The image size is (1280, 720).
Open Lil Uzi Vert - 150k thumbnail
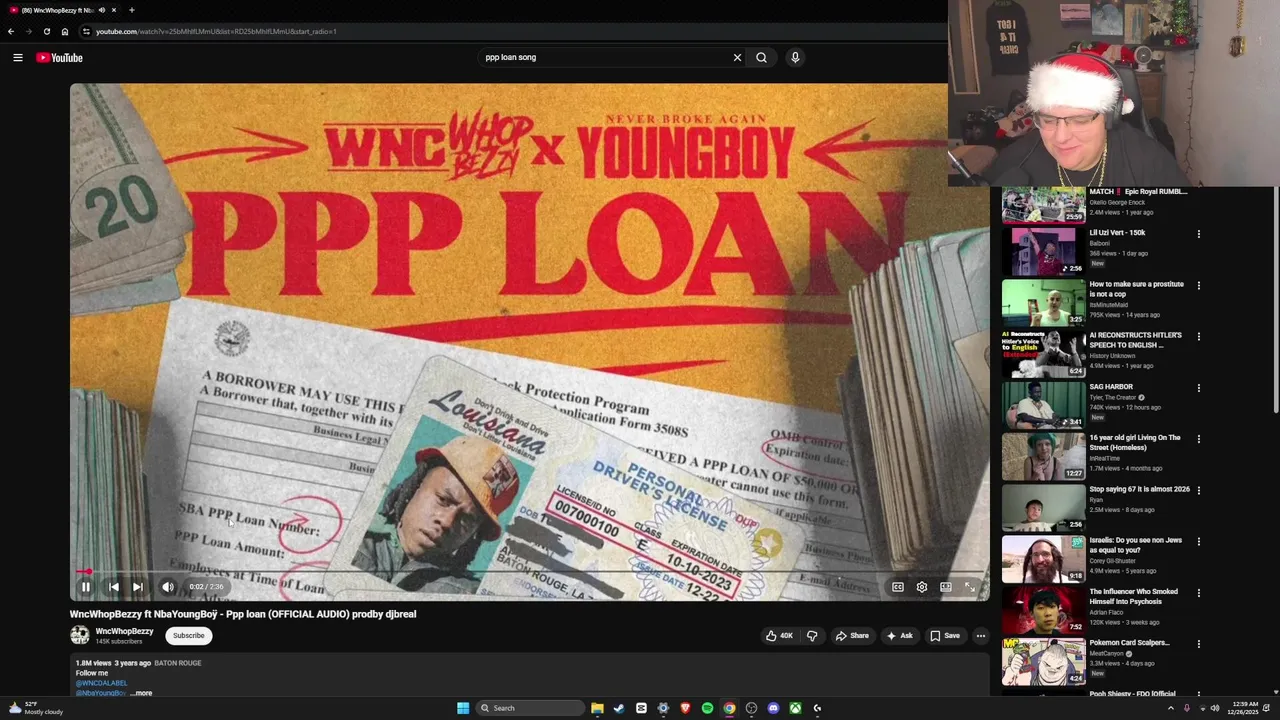click(1043, 252)
